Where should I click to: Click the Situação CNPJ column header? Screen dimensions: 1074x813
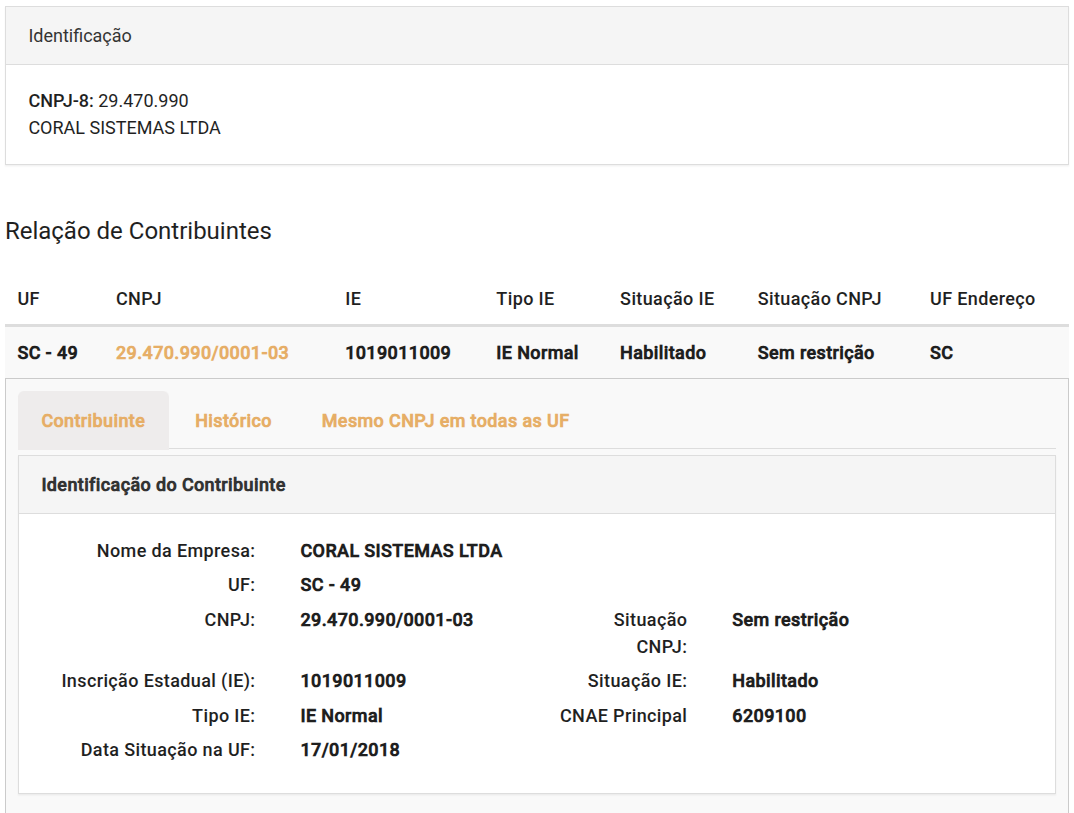tap(819, 299)
